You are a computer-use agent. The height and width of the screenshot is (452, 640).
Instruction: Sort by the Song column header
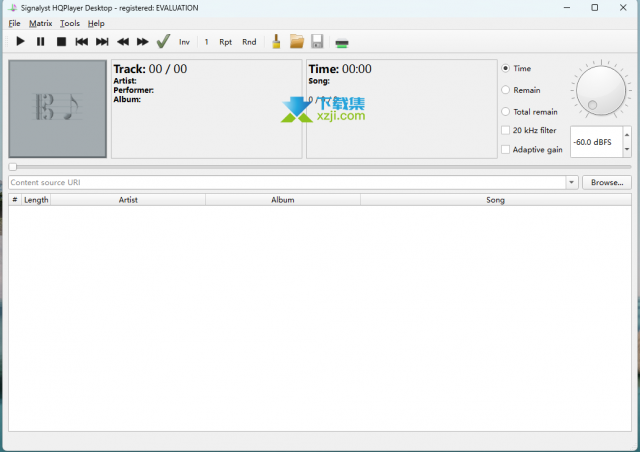495,200
